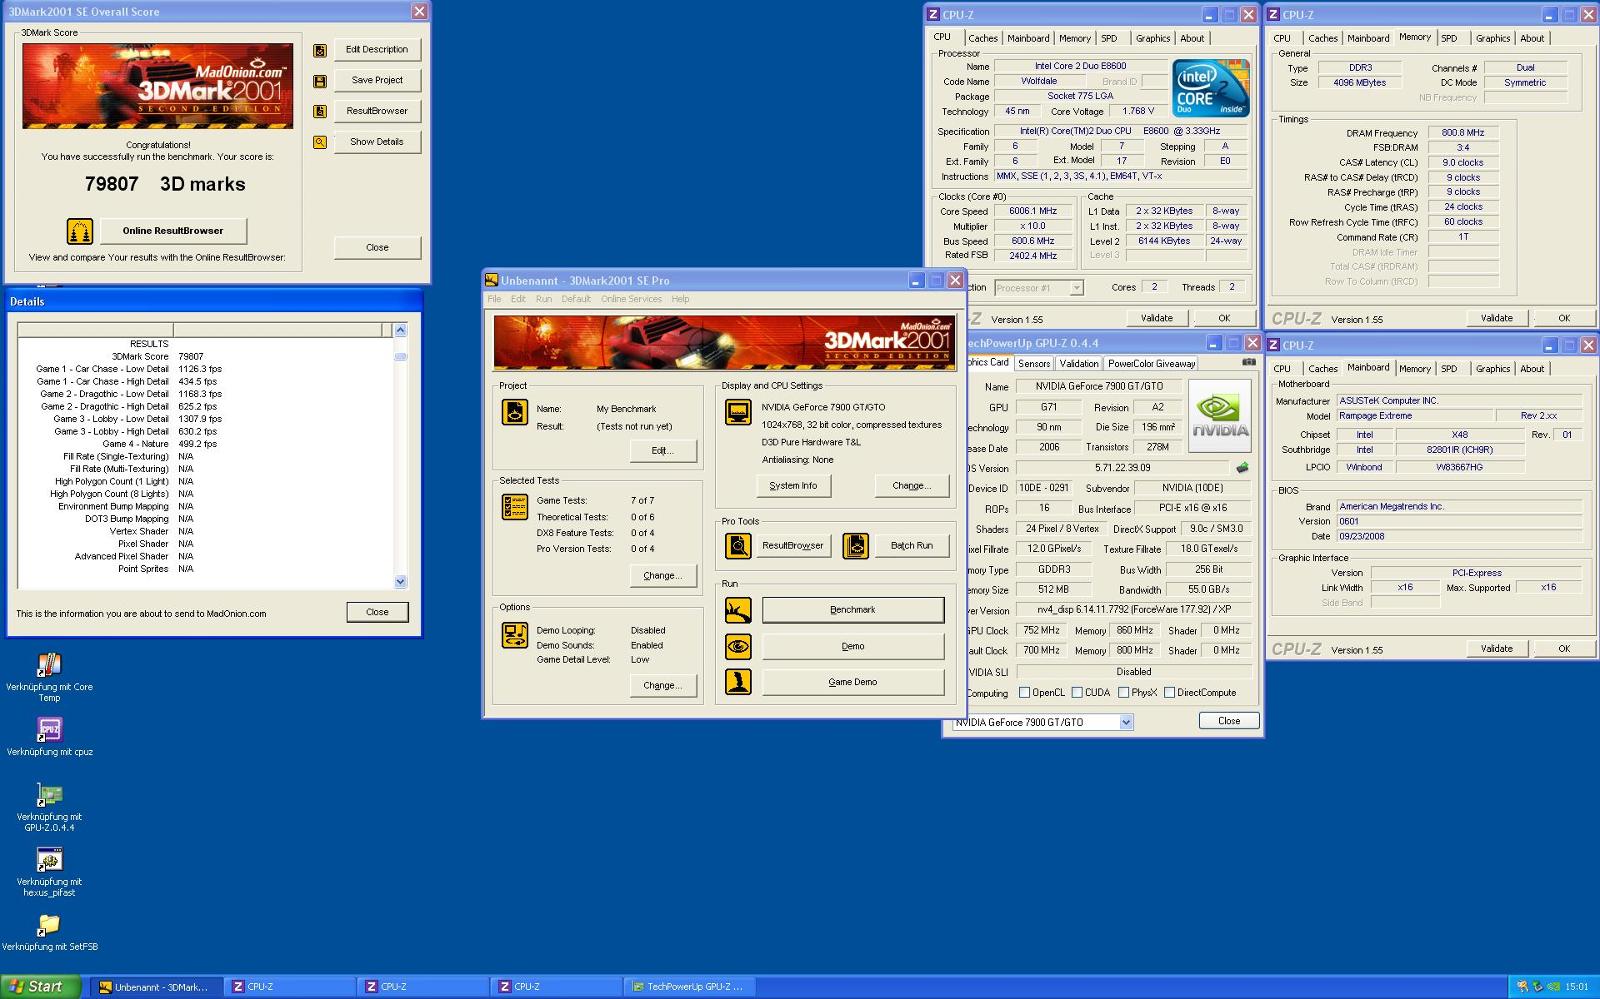Click the 3DMark2001 icon in the title bar
Viewport: 1600px width, 999px height.
[x=491, y=281]
